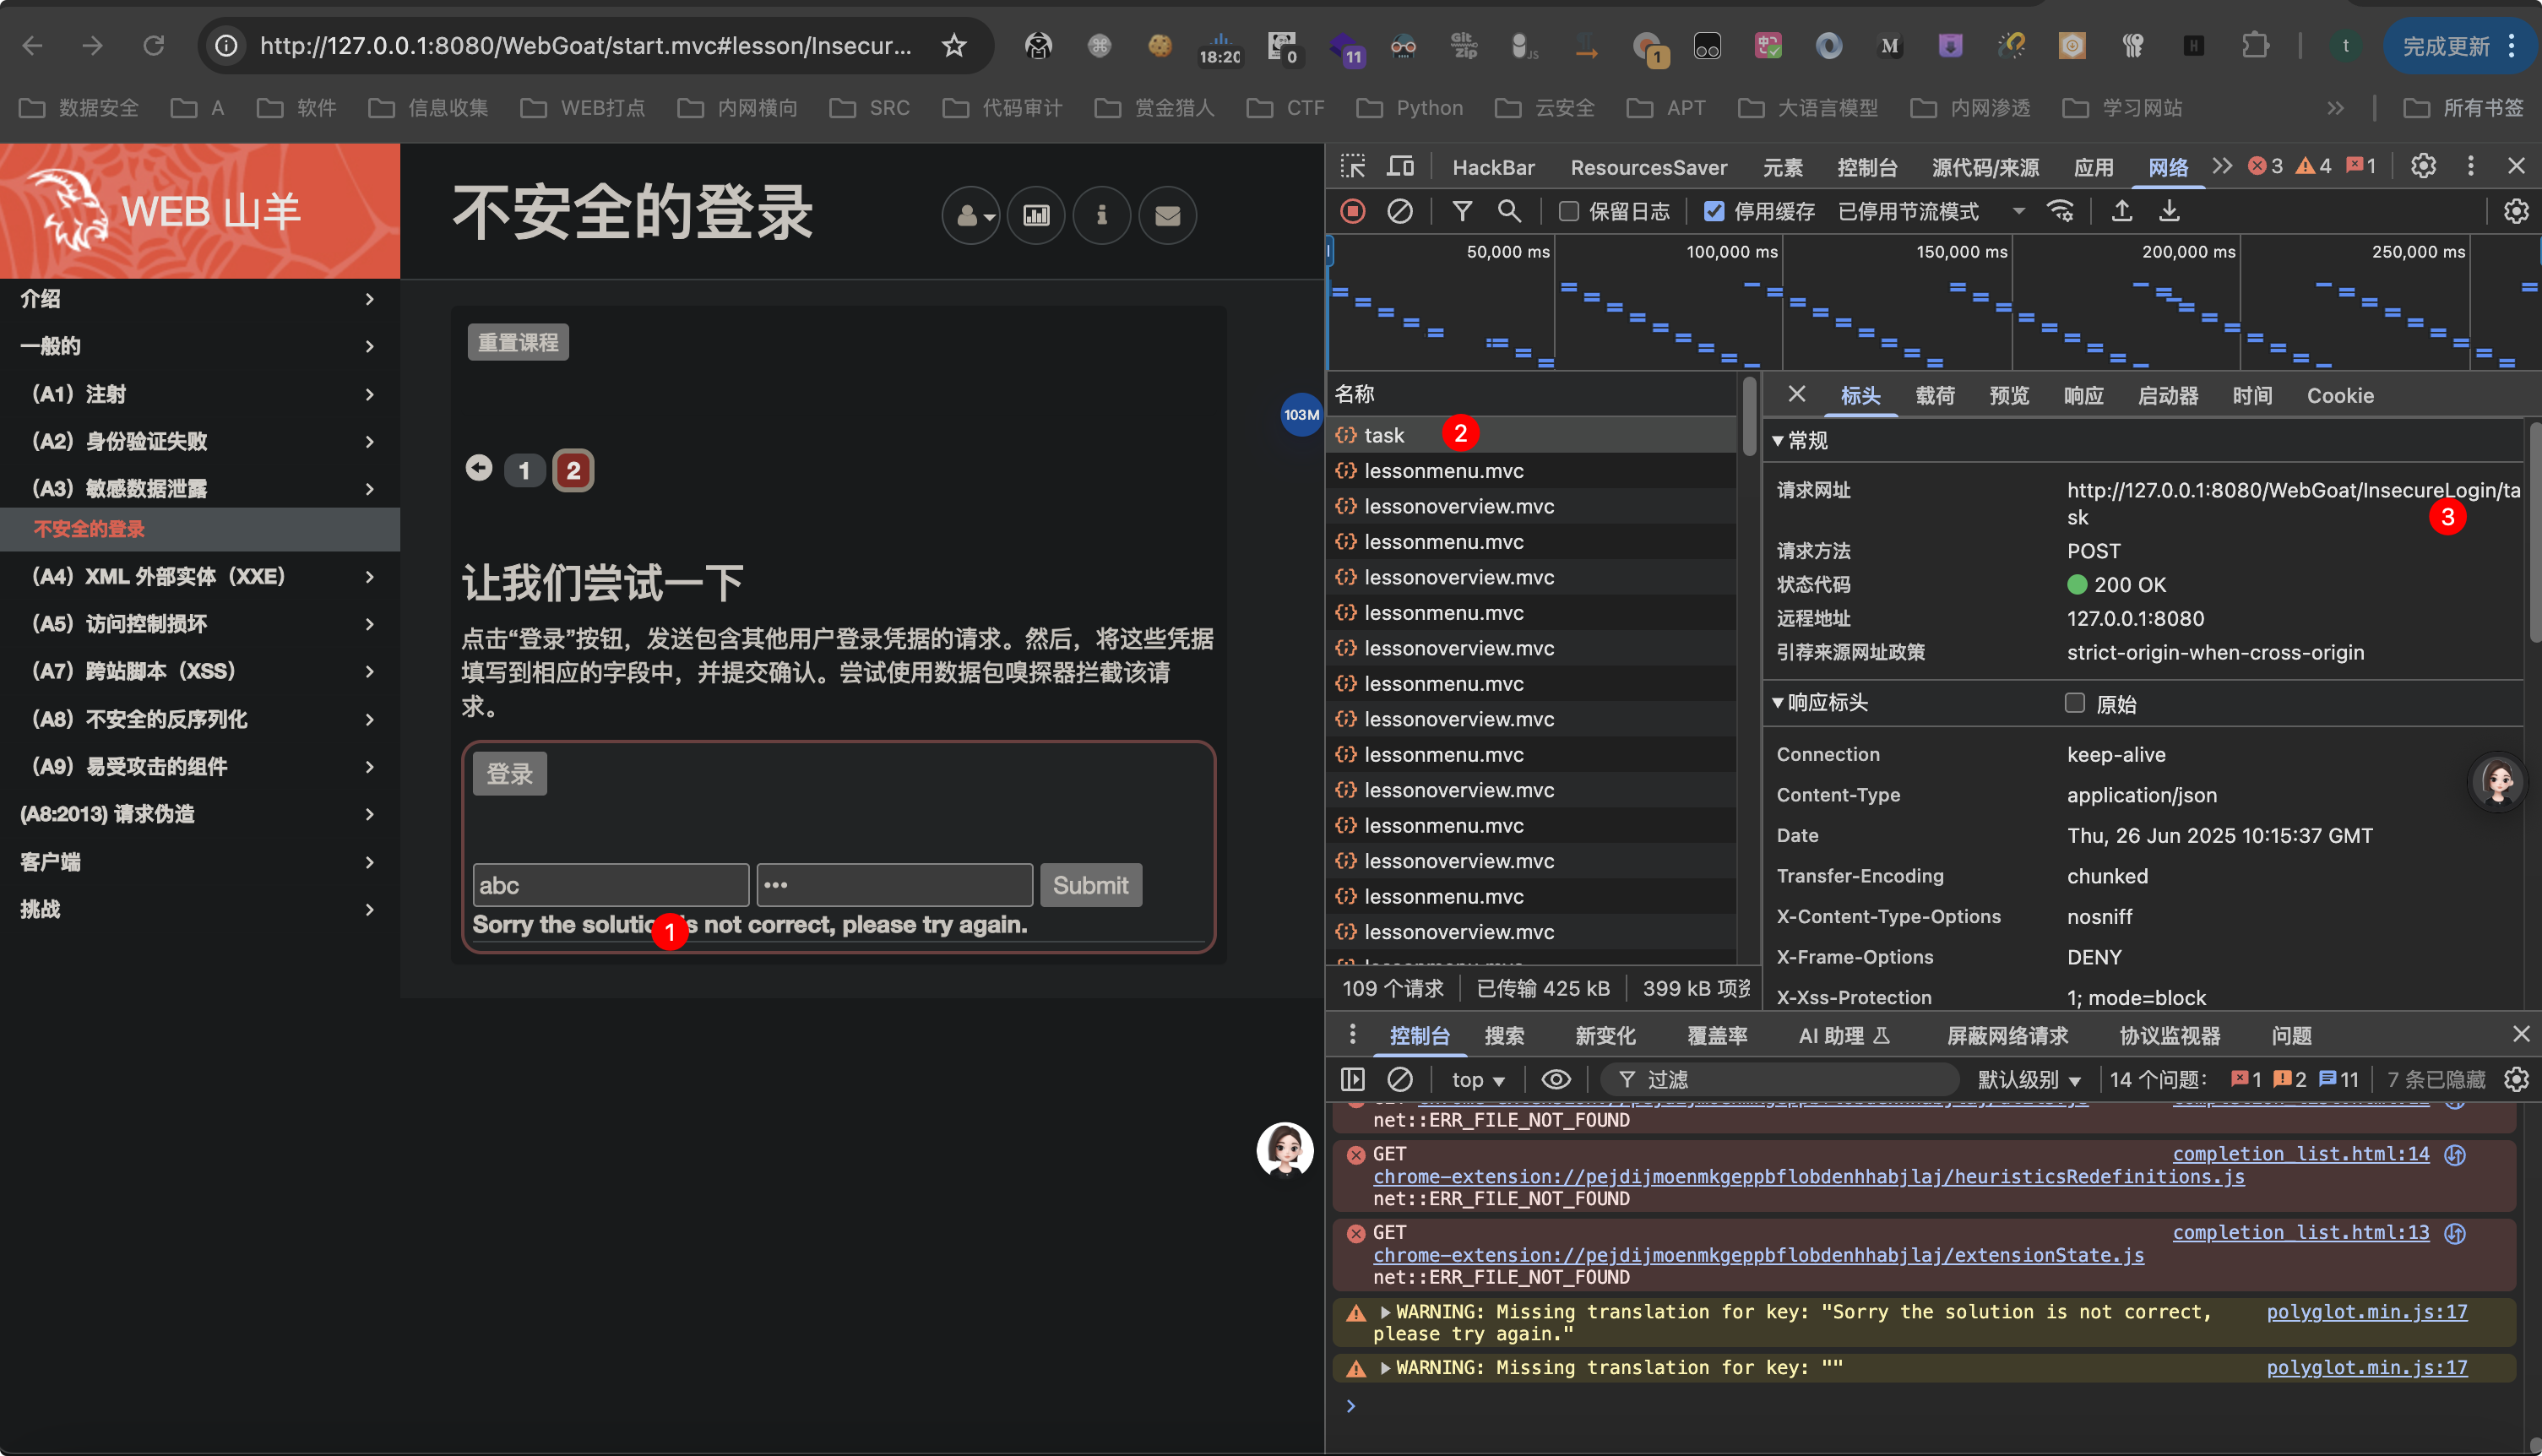Toggle console sidebar icon
This screenshot has height=1456, width=2542.
[x=1353, y=1079]
